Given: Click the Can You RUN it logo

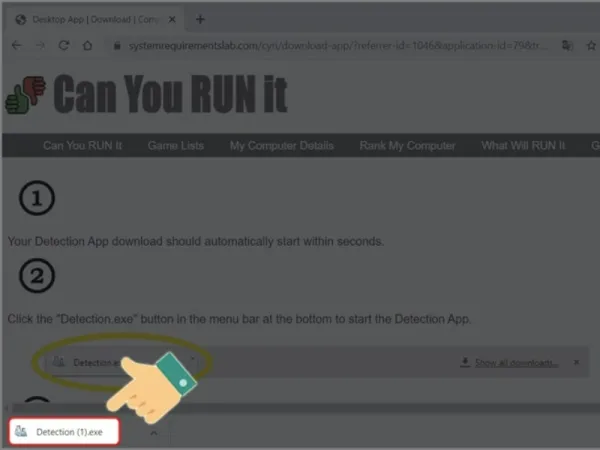Looking at the screenshot, I should (x=146, y=94).
